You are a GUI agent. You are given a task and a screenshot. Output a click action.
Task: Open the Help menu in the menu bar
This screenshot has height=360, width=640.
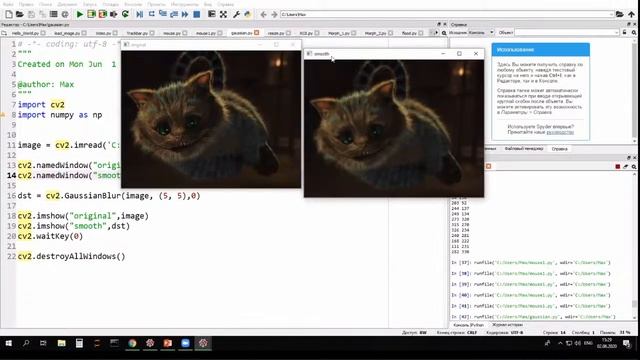pos(225,4)
